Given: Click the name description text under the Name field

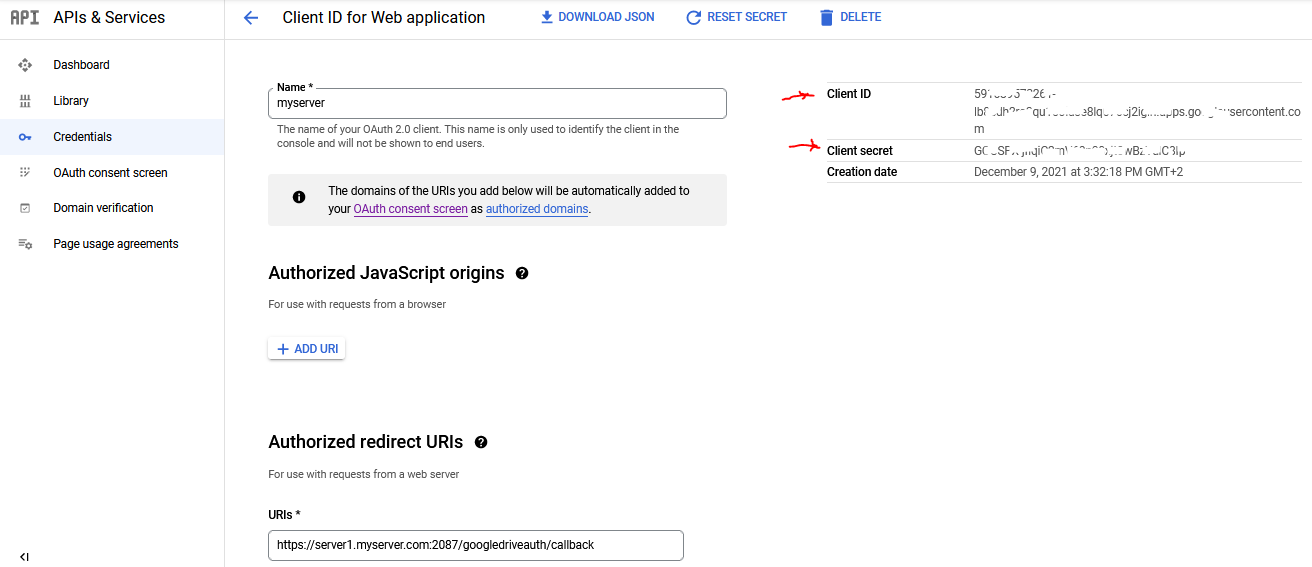Looking at the screenshot, I should tap(478, 137).
